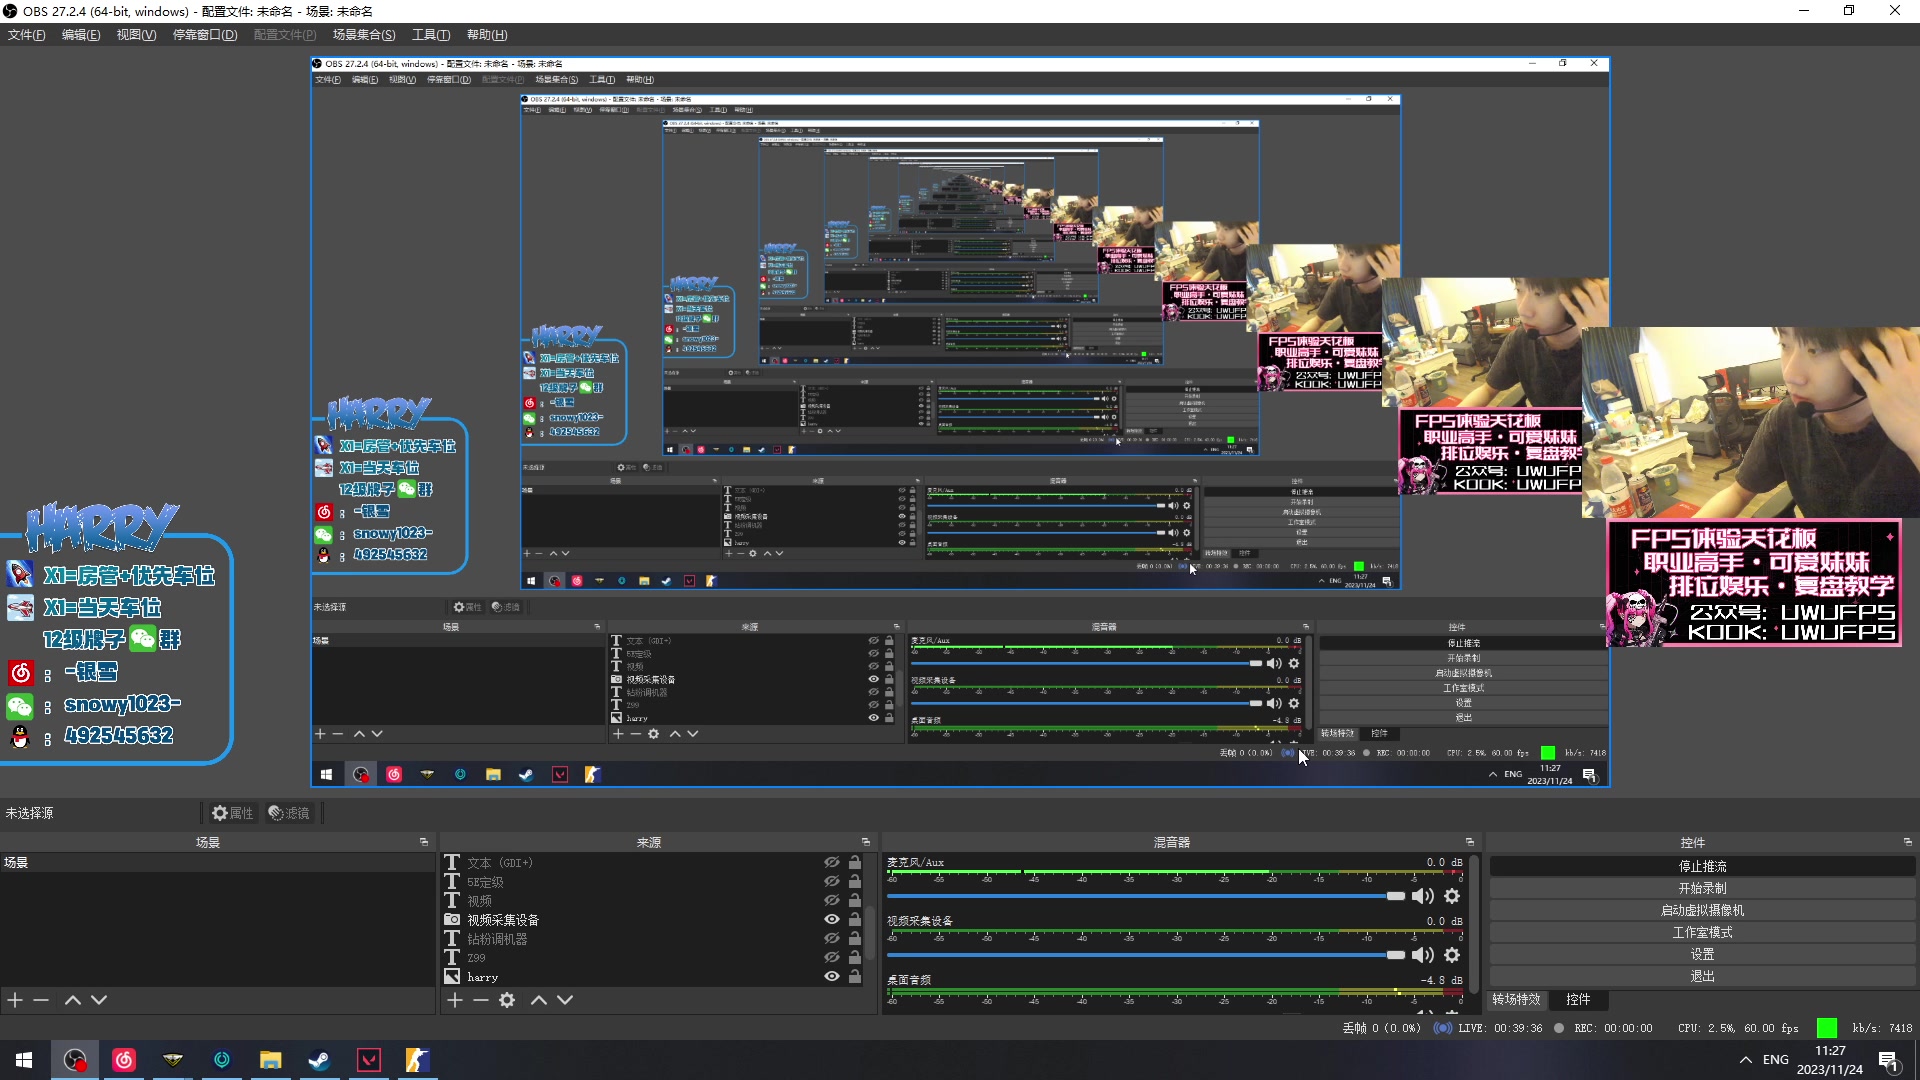Image resolution: width=1920 pixels, height=1080 pixels.
Task: Click 停止推流 to stop streaming
Action: [1702, 866]
